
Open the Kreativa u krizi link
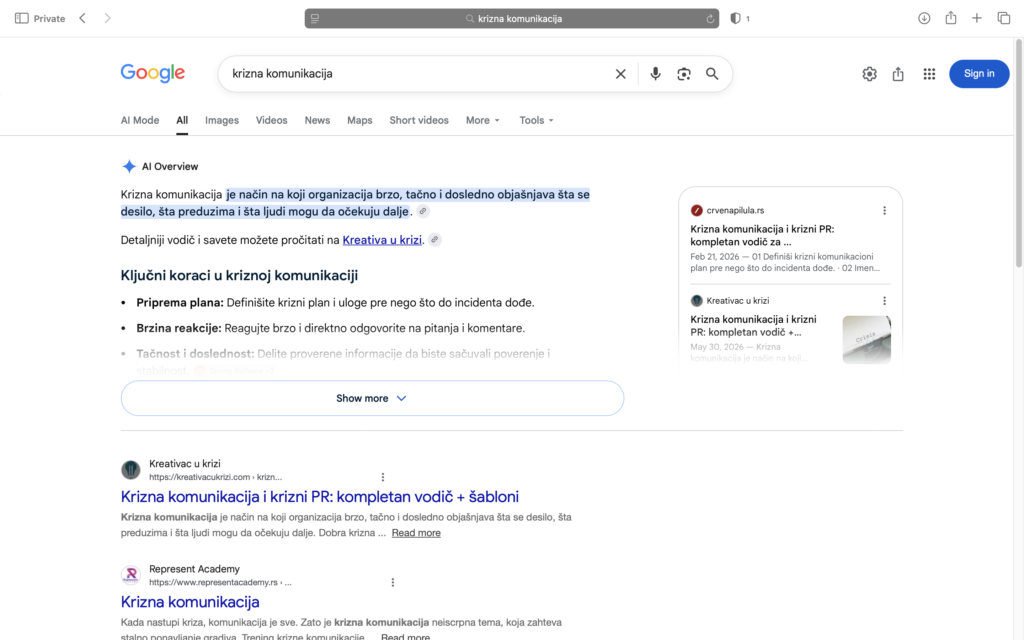coord(382,240)
